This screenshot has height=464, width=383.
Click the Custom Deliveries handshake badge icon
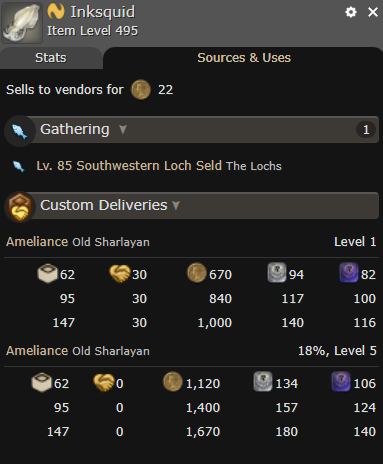[20, 207]
